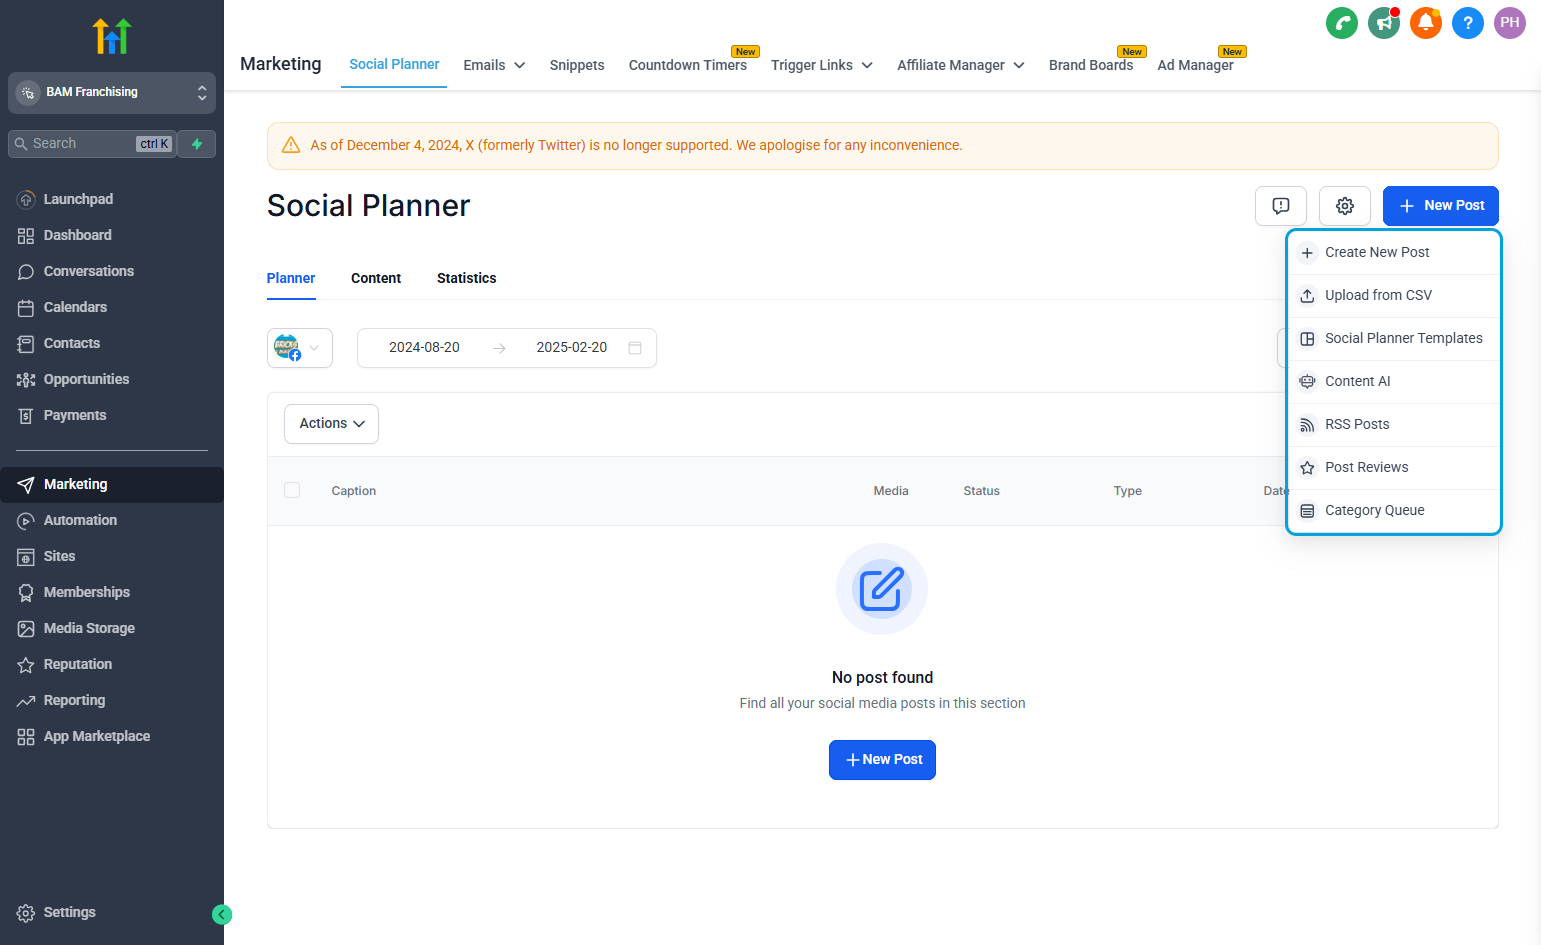Expand the Trigger Links dropdown

822,65
